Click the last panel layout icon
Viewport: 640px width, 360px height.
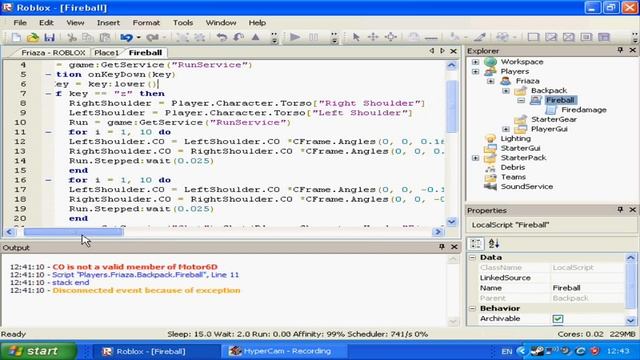click(604, 38)
